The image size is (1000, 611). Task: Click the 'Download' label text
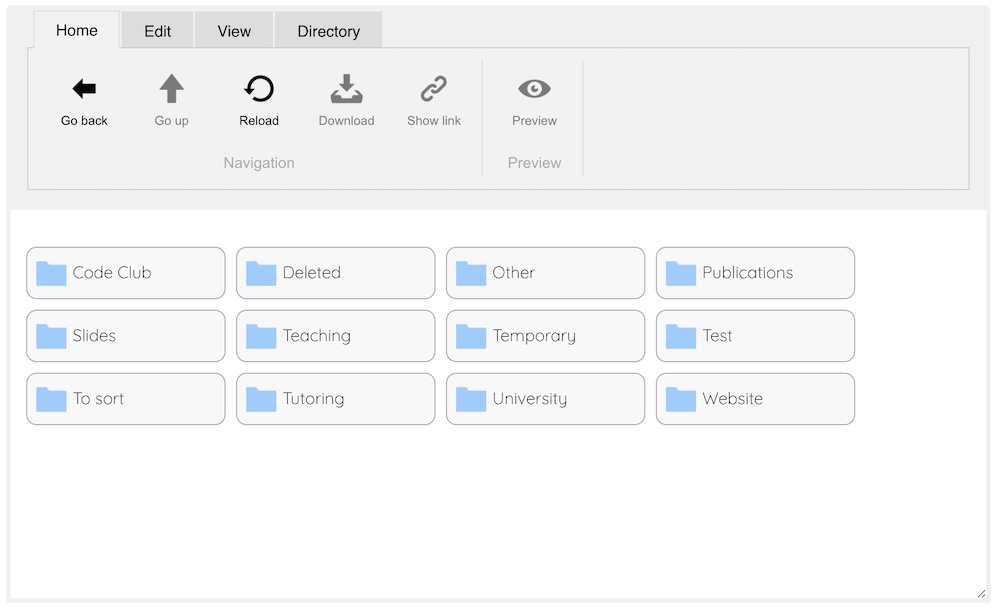click(346, 121)
